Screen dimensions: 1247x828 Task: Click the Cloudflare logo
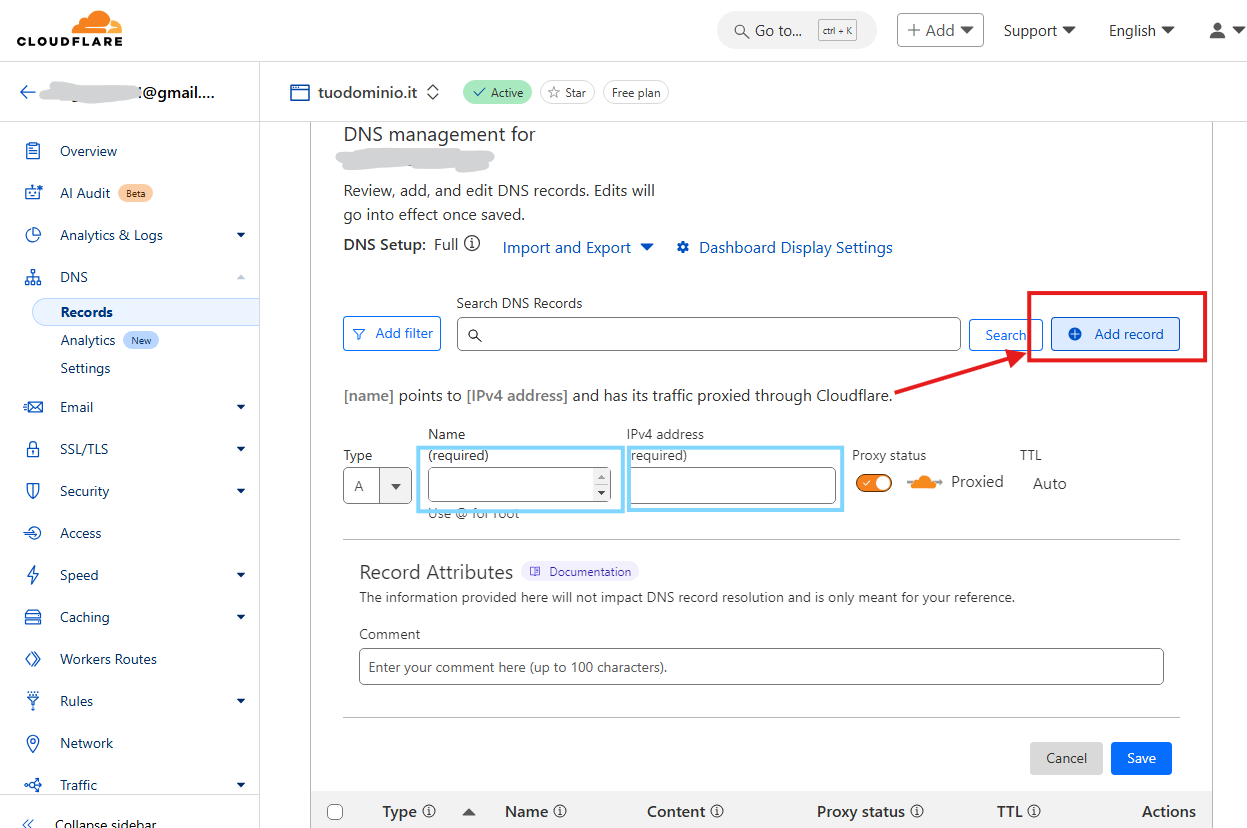pyautogui.click(x=70, y=29)
